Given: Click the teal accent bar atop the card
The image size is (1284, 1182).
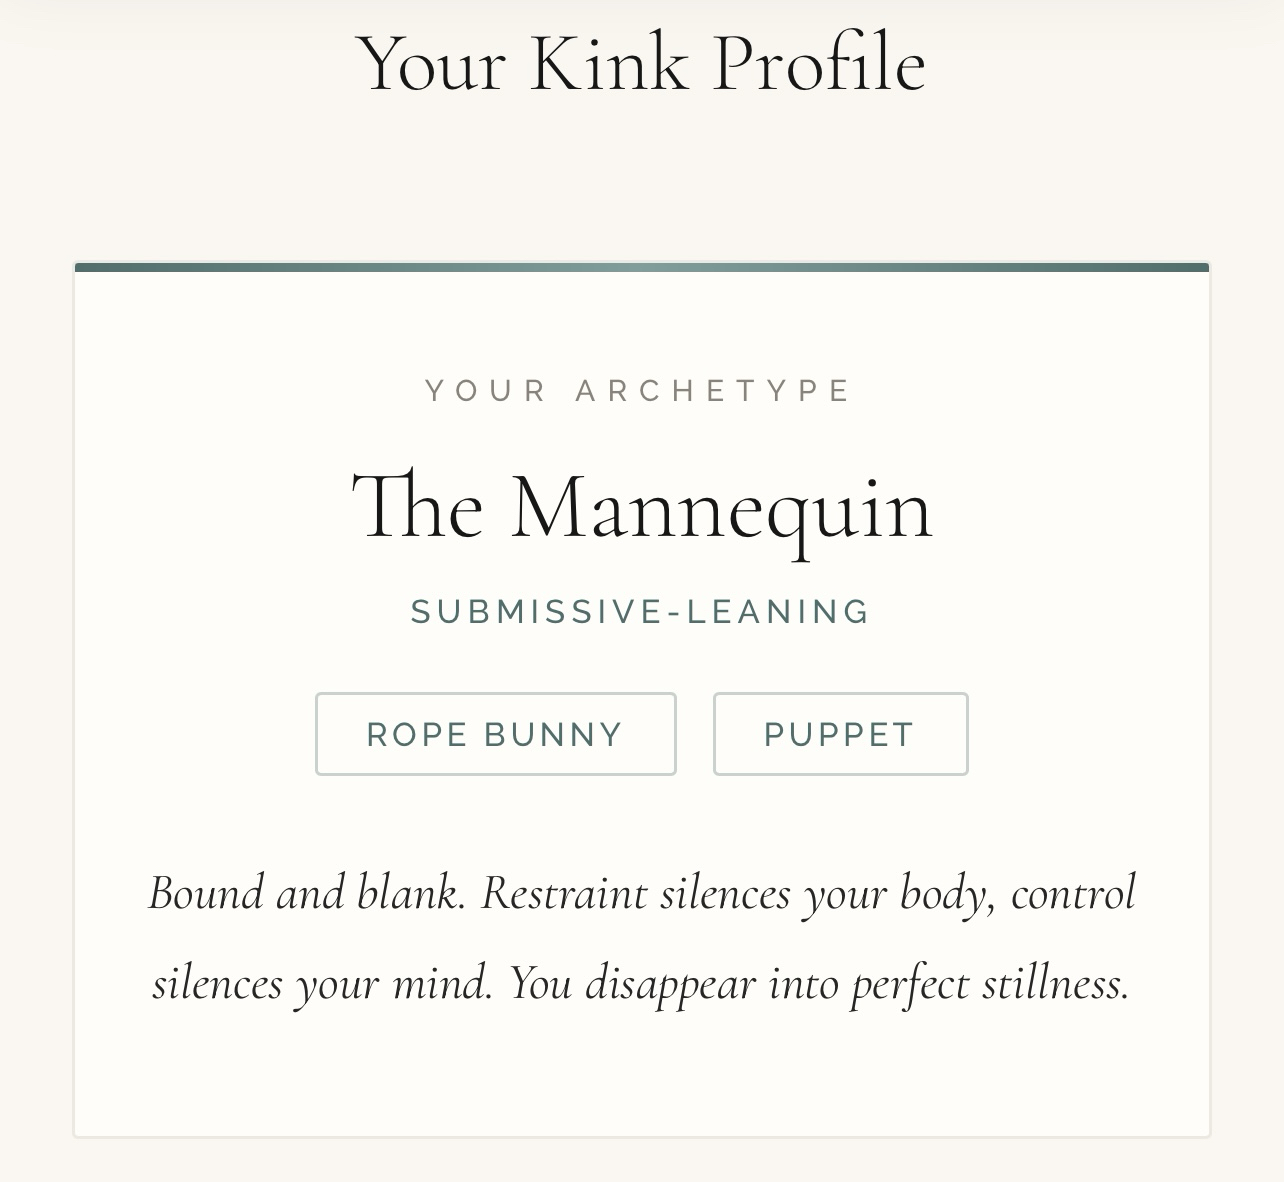Looking at the screenshot, I should pos(642,267).
